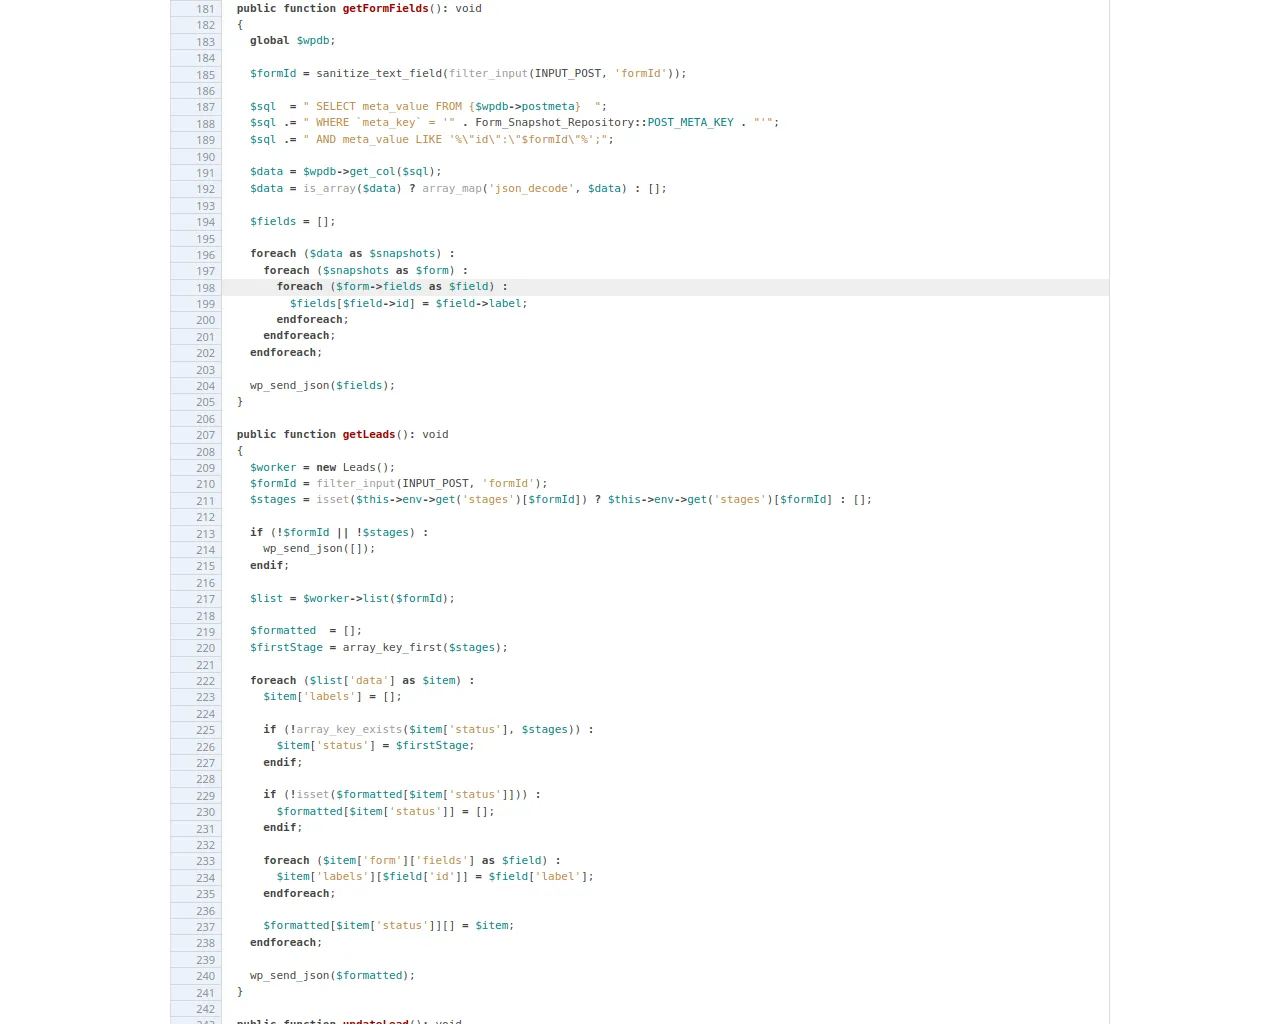The width and height of the screenshot is (1280, 1024).
Task: Click POST_META_KEY constant
Action: [690, 122]
